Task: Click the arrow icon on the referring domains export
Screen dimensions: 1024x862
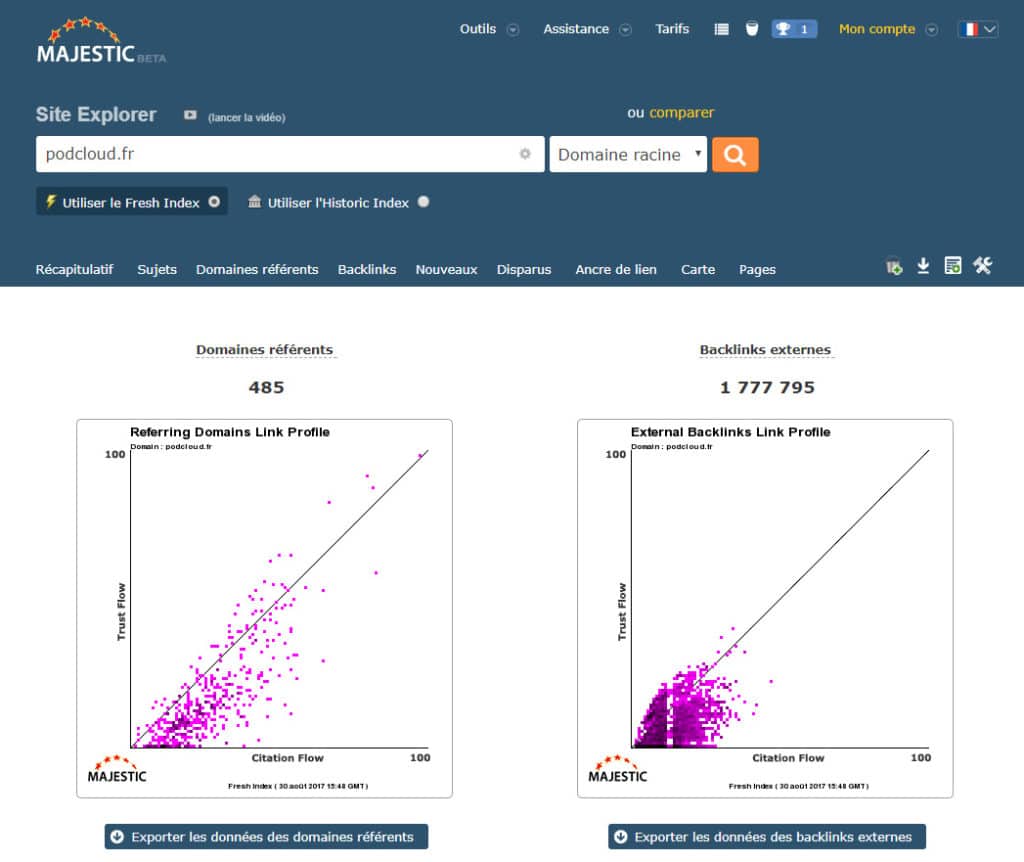Action: click(x=117, y=837)
